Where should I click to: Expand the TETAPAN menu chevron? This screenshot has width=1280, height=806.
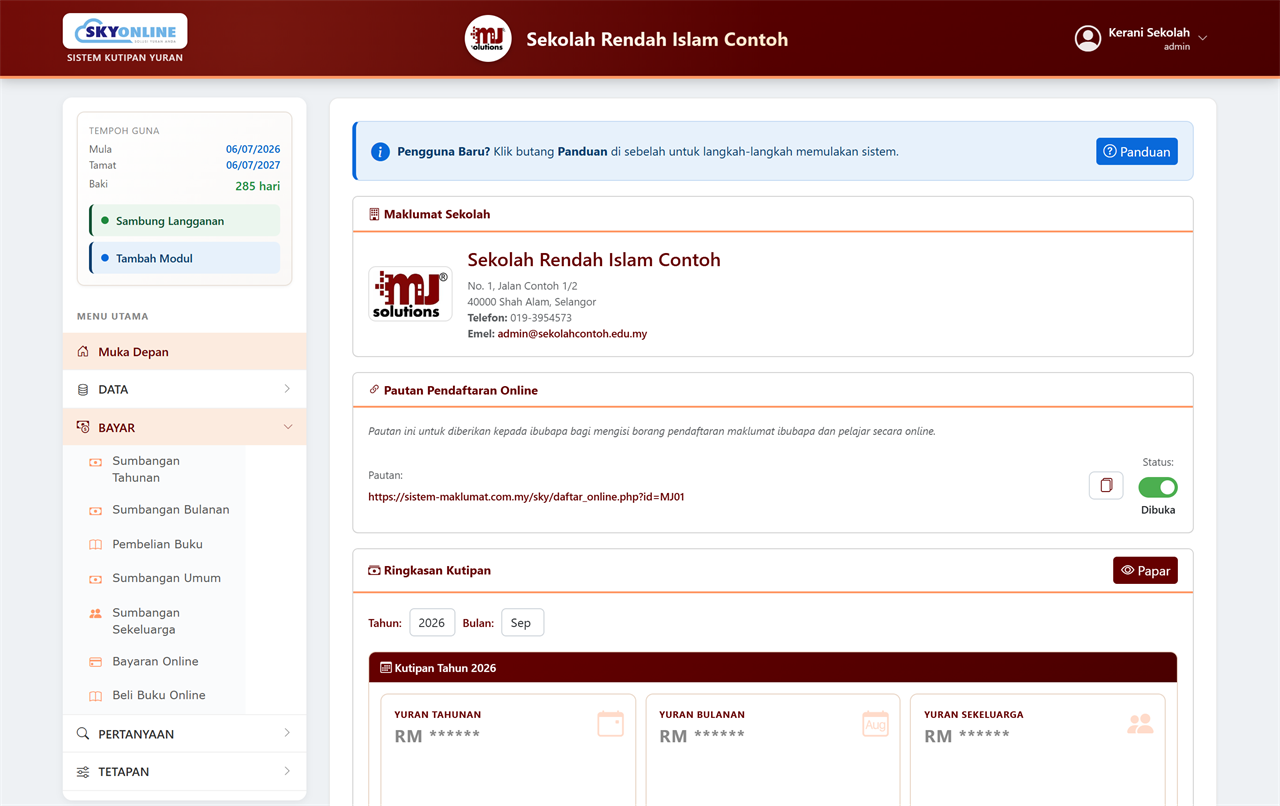click(287, 771)
